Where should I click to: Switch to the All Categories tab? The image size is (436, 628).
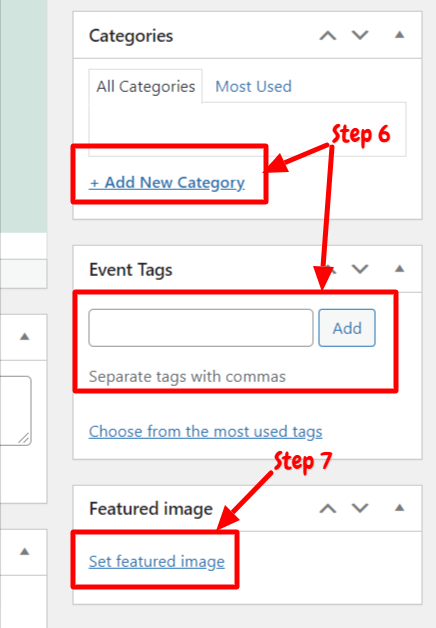pyautogui.click(x=146, y=87)
